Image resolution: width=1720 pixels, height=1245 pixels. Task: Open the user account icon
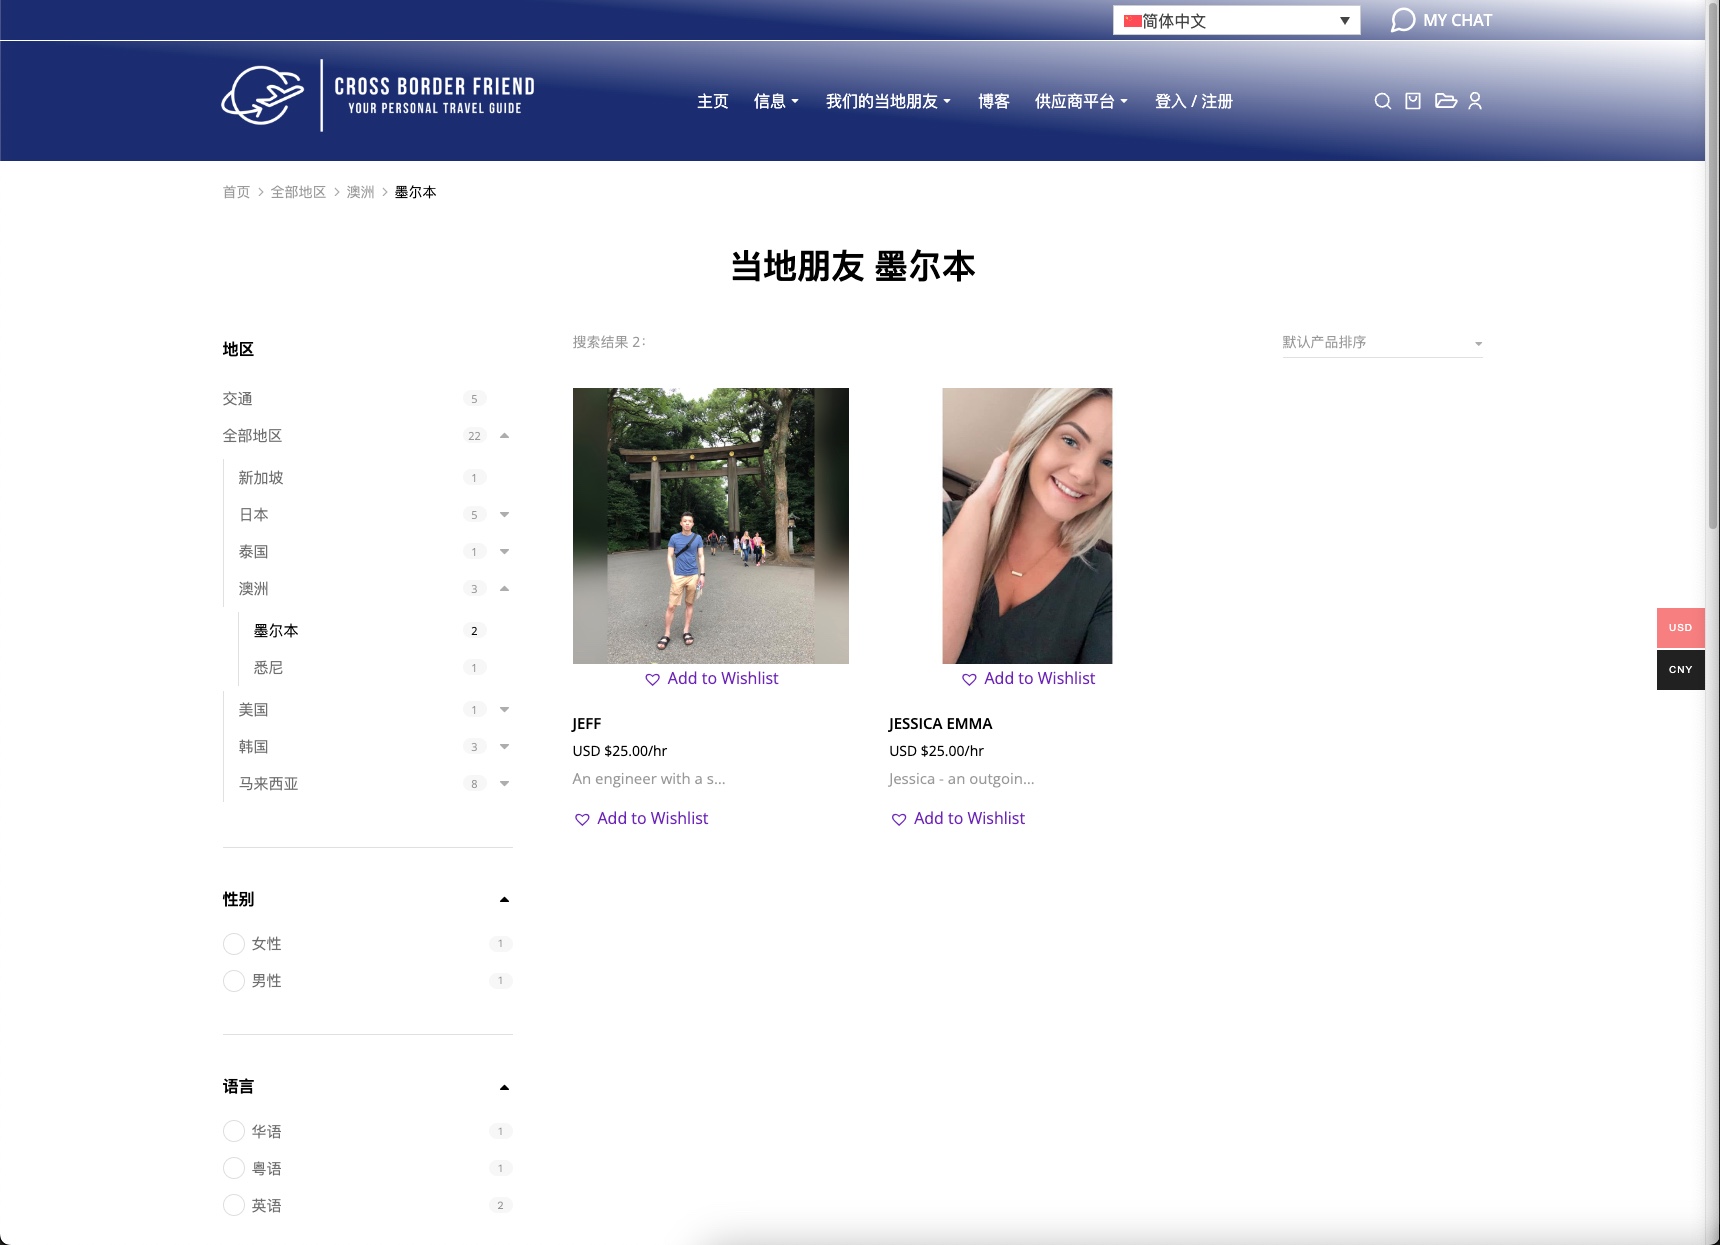pos(1475,101)
